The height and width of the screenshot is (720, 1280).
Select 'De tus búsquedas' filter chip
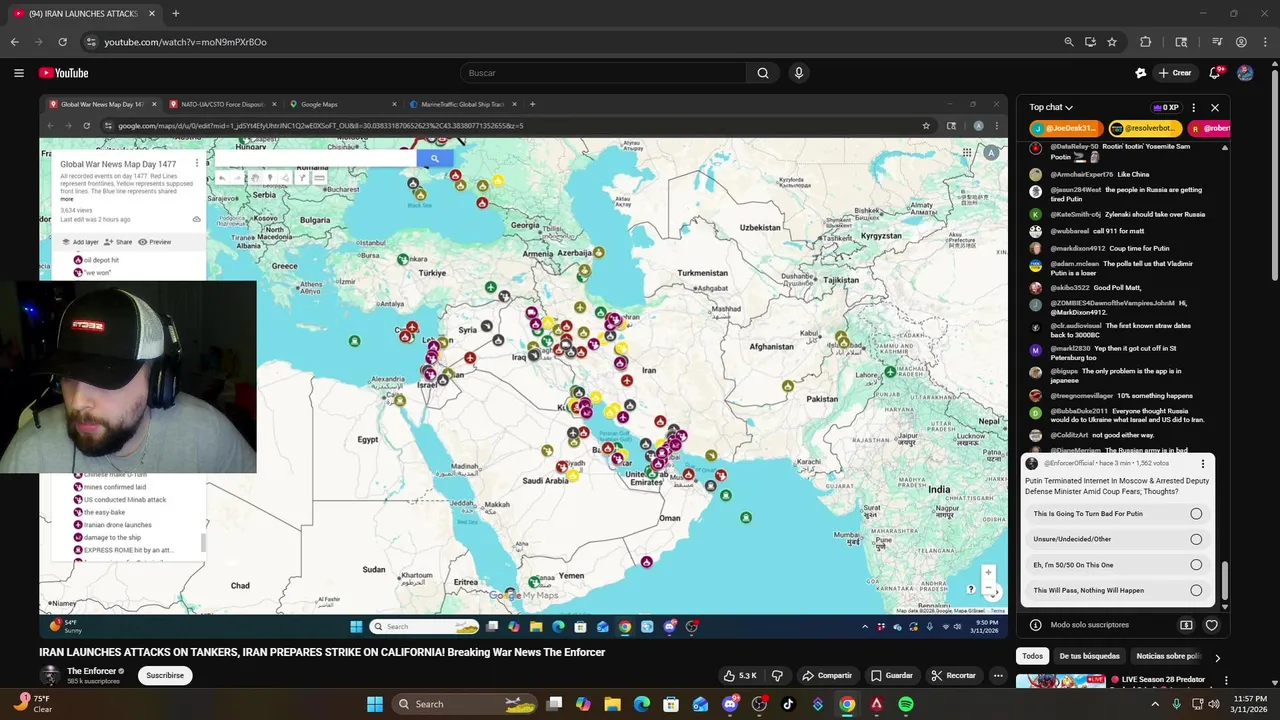pyautogui.click(x=1089, y=656)
